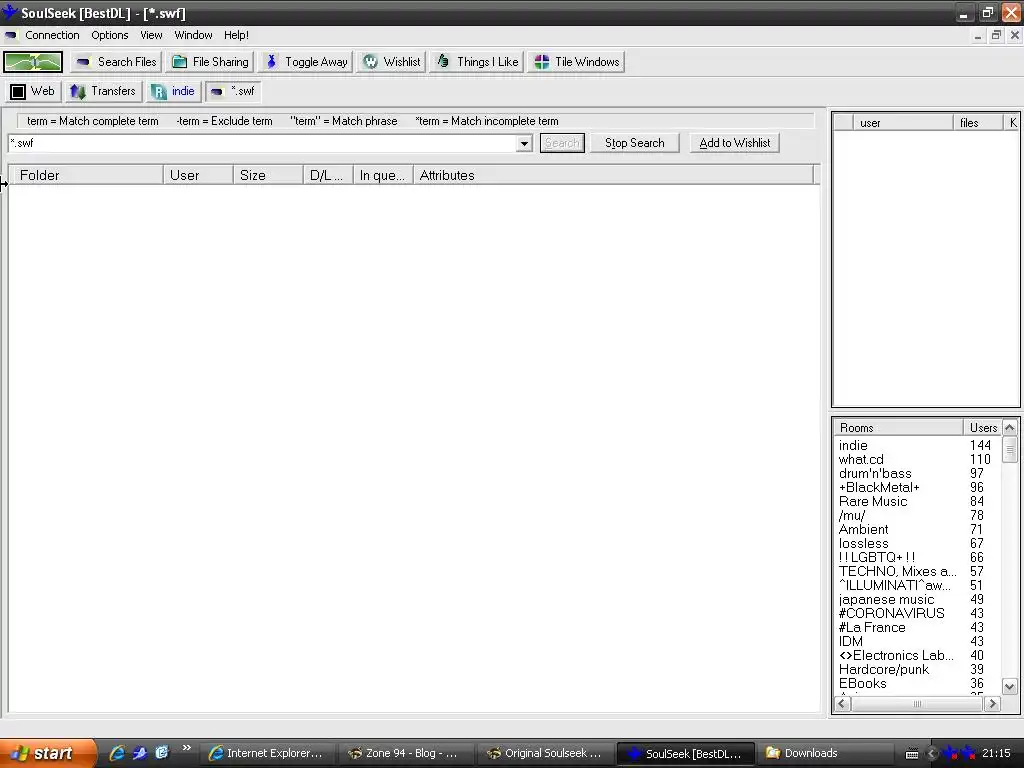Click Add to Wishlist button
Viewport: 1024px width, 768px height.
tap(735, 143)
